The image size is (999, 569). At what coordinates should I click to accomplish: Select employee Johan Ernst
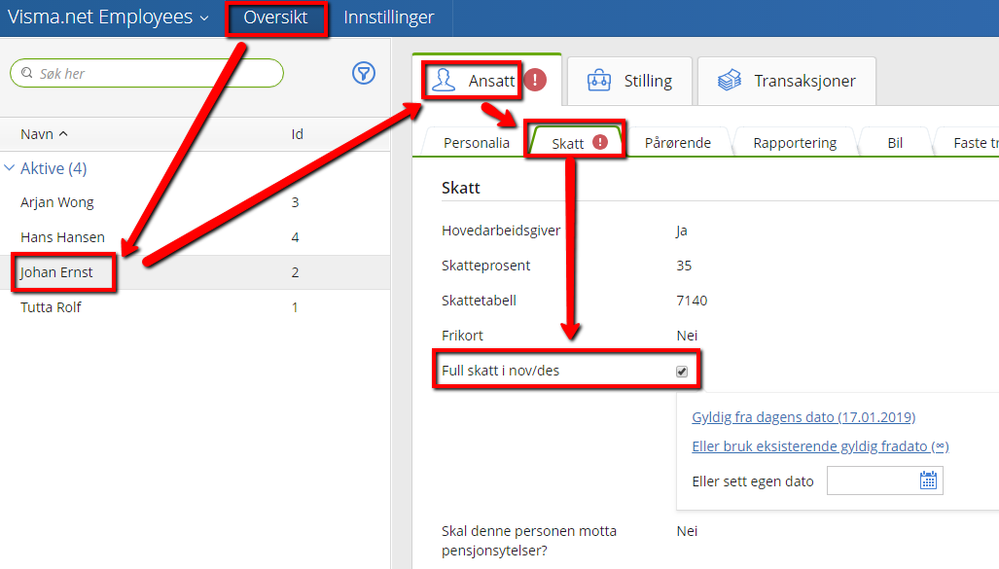pos(195,273)
